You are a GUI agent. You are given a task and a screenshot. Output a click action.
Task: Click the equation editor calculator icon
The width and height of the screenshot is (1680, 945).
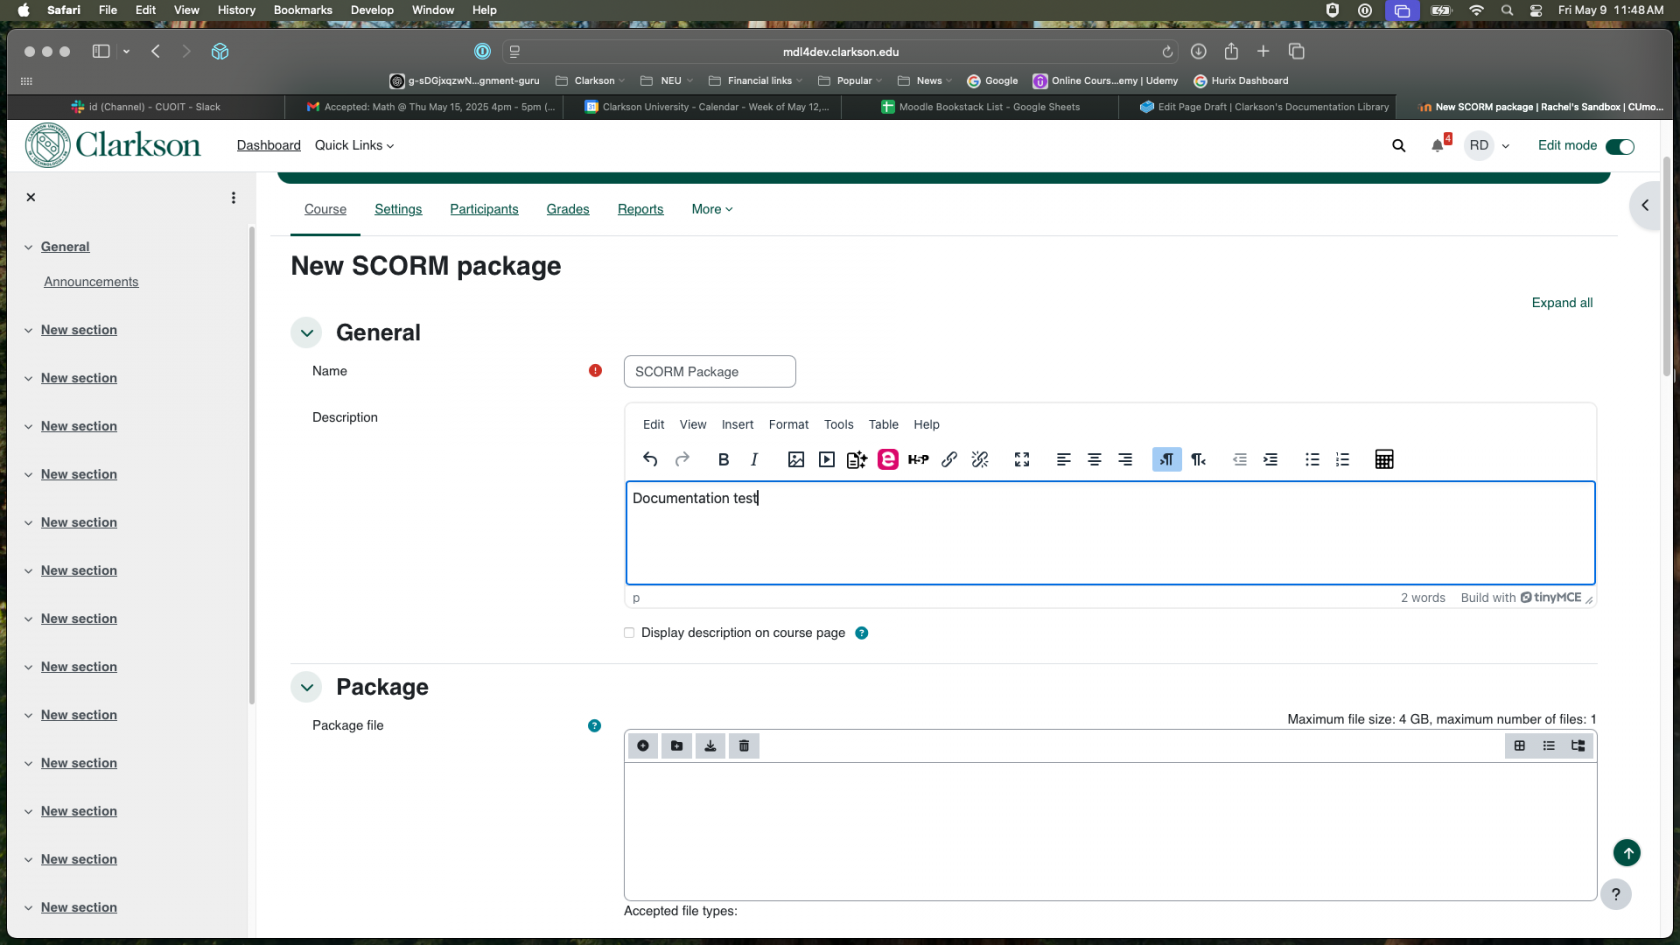[x=1384, y=459]
